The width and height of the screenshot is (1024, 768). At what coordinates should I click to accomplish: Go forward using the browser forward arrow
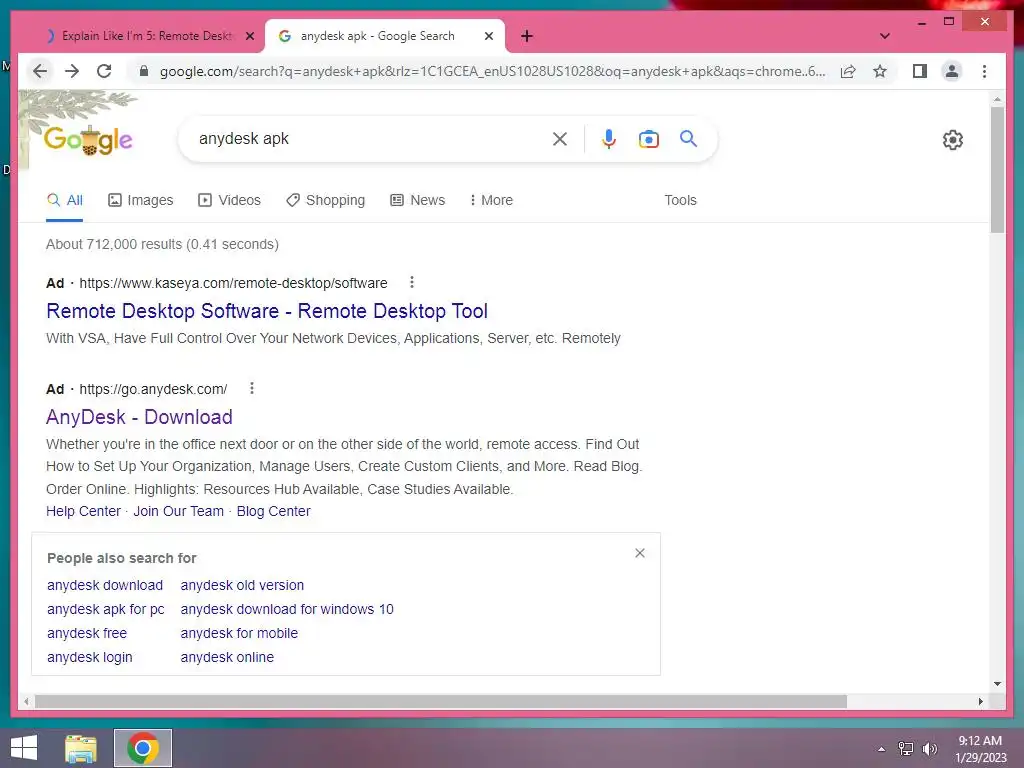click(72, 71)
